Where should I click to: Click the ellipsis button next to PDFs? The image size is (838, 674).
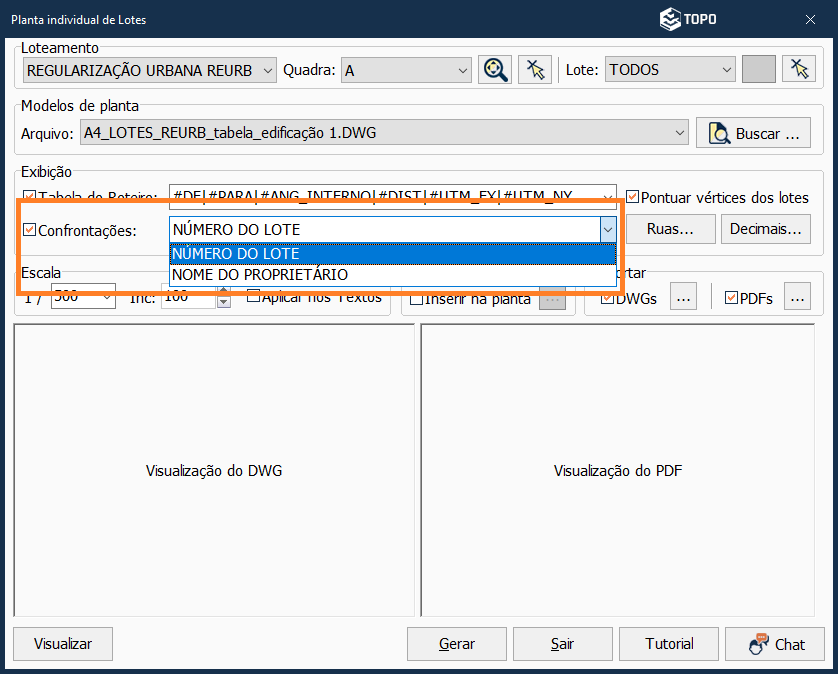point(797,297)
